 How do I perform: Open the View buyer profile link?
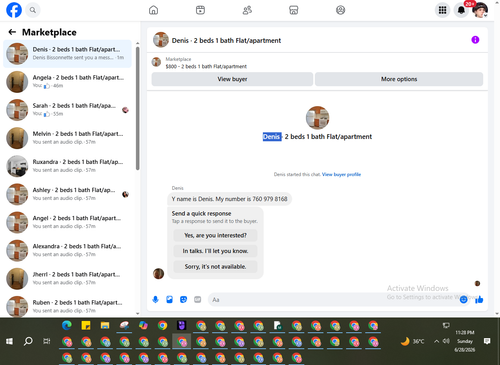341,174
